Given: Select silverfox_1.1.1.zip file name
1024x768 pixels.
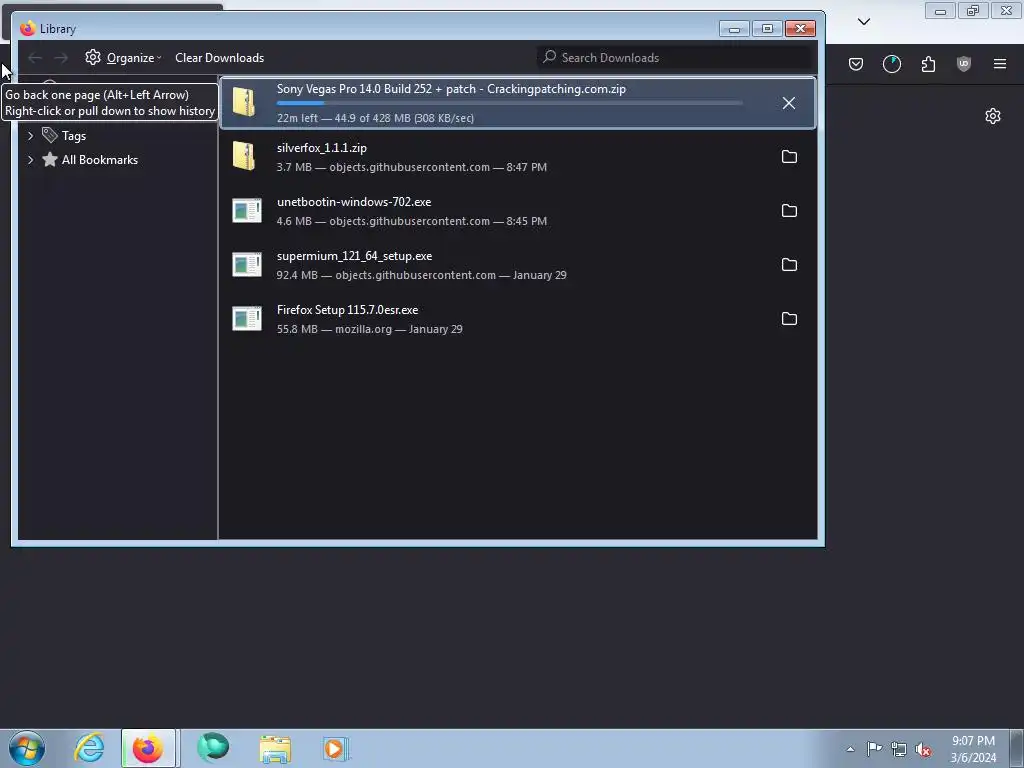Looking at the screenshot, I should [x=322, y=148].
